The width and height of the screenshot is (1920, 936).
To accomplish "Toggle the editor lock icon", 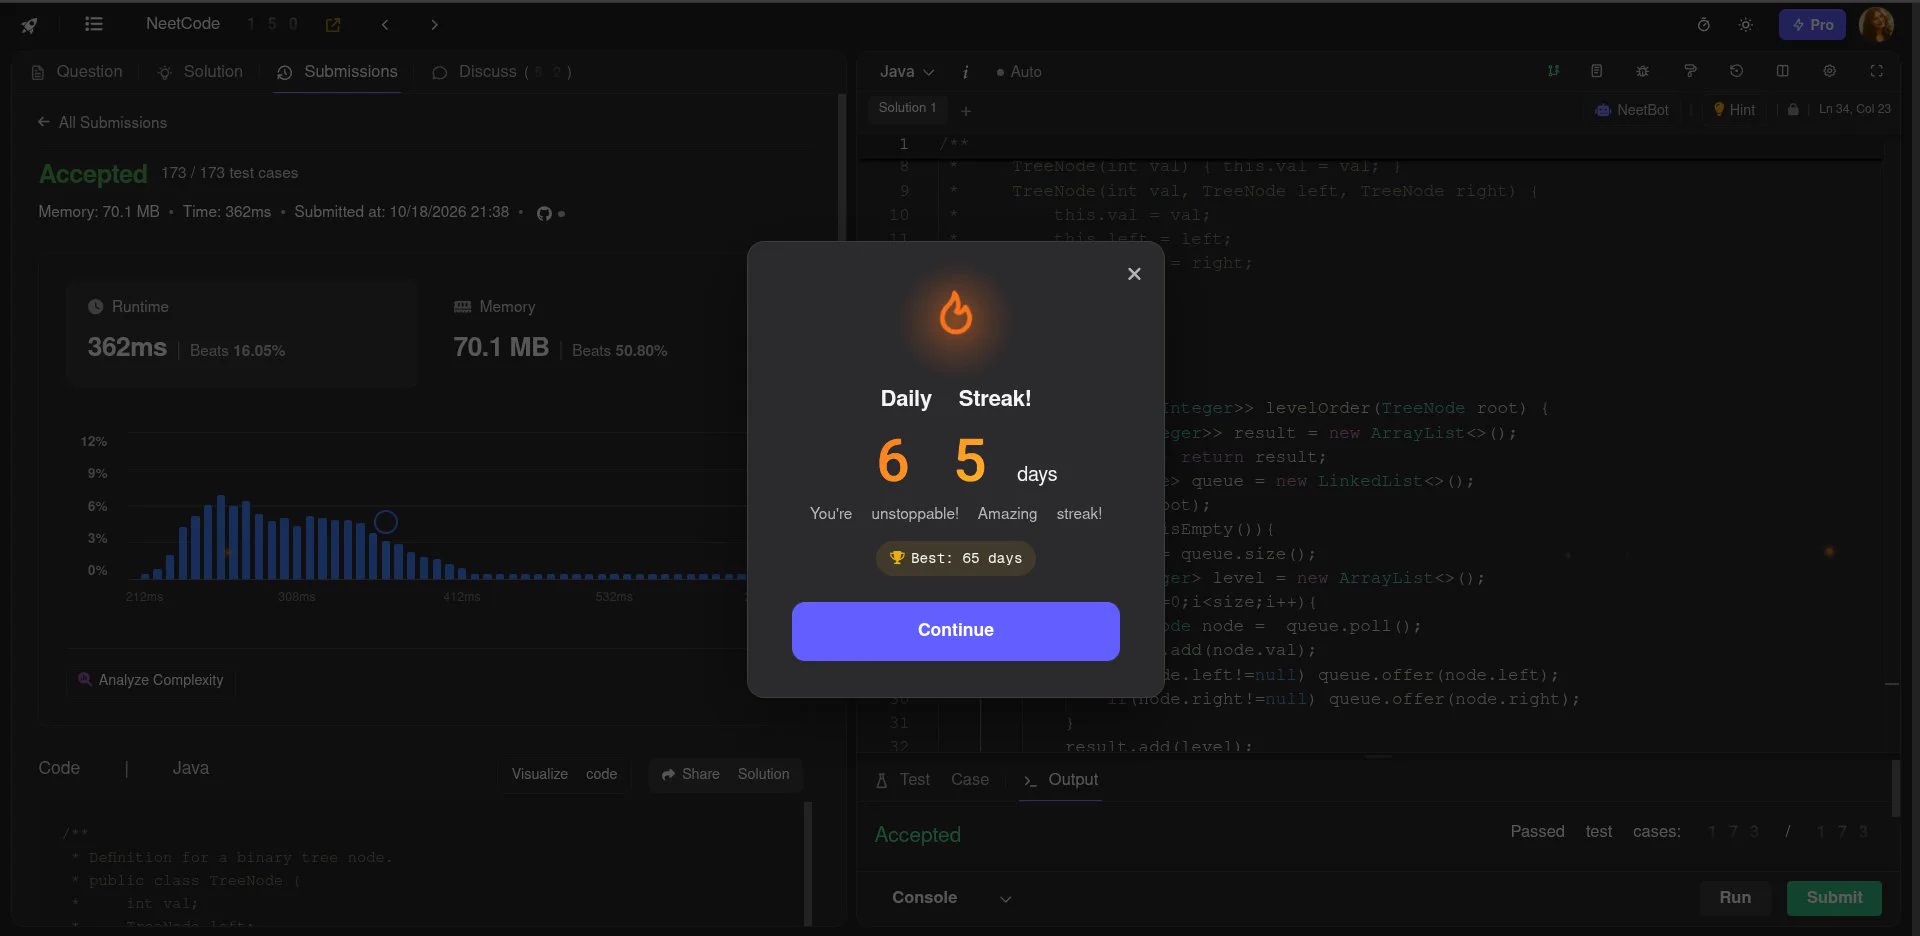I will (x=1793, y=109).
